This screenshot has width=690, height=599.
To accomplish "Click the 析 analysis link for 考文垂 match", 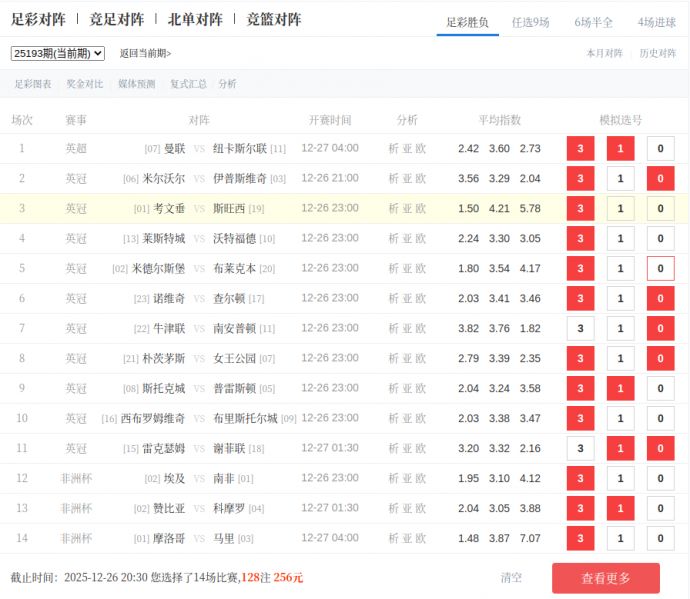I will pyautogui.click(x=394, y=209).
